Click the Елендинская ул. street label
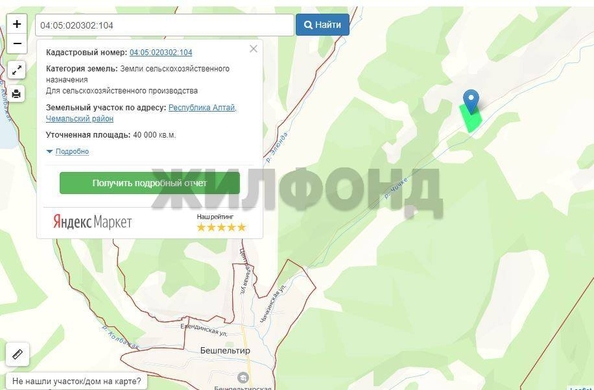This screenshot has height=390, width=594. pos(204,330)
